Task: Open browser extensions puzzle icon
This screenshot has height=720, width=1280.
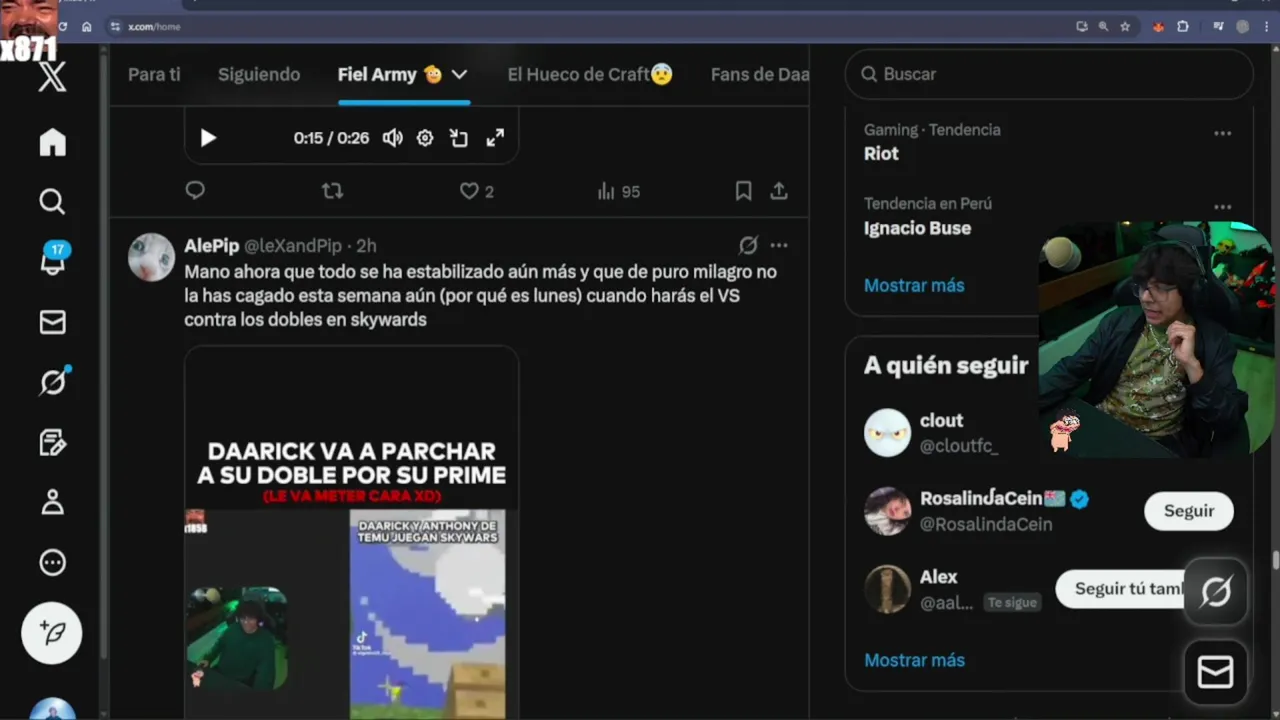Action: click(1183, 27)
